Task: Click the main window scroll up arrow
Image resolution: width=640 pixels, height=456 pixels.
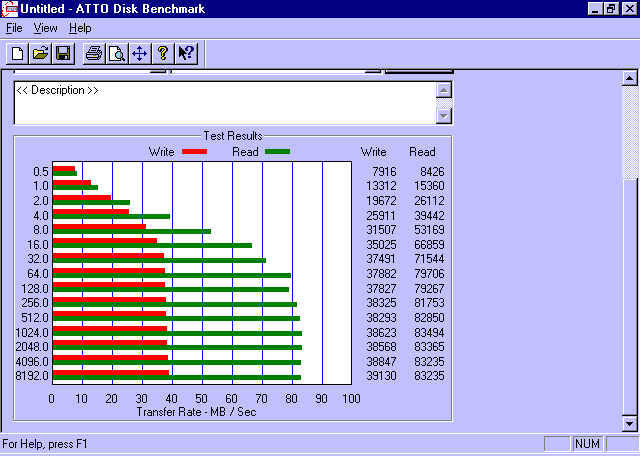Action: [630, 78]
